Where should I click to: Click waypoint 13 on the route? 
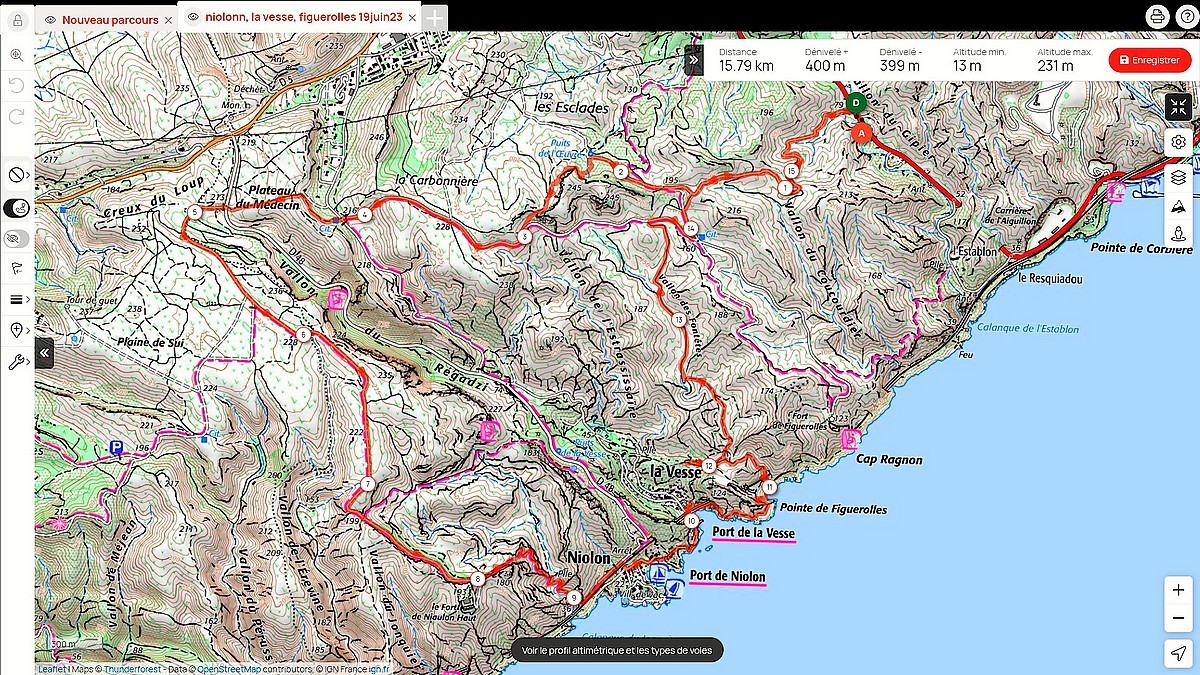[x=678, y=320]
